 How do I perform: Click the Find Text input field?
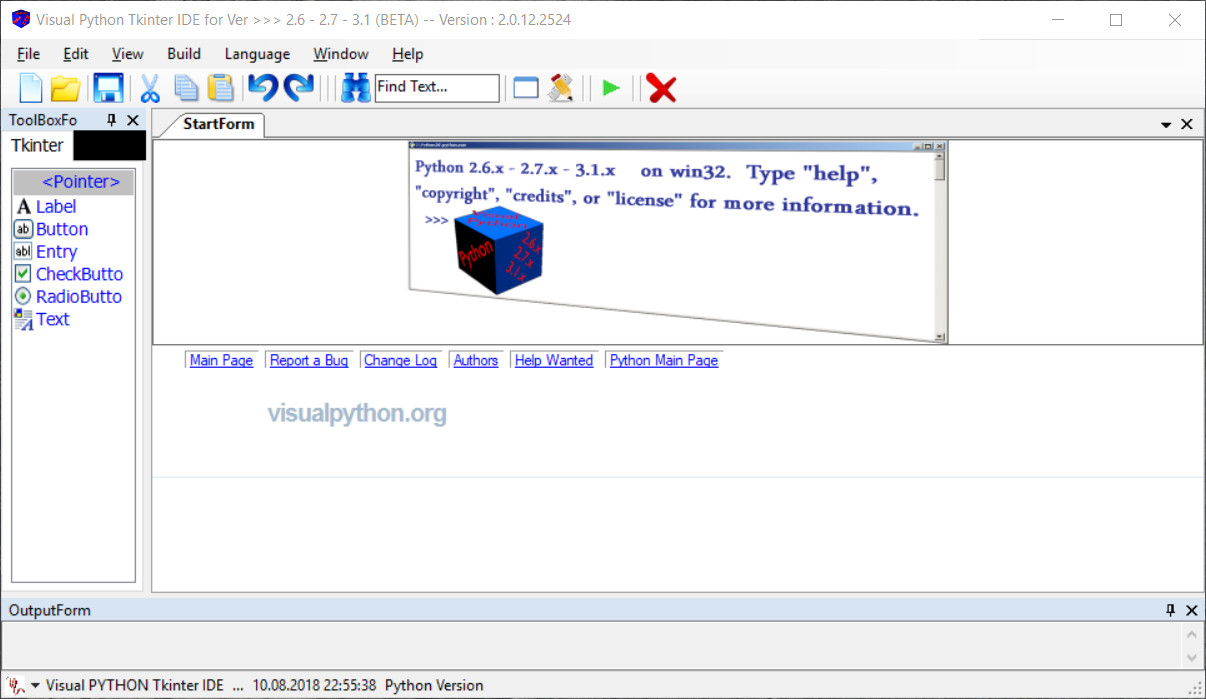pos(437,88)
